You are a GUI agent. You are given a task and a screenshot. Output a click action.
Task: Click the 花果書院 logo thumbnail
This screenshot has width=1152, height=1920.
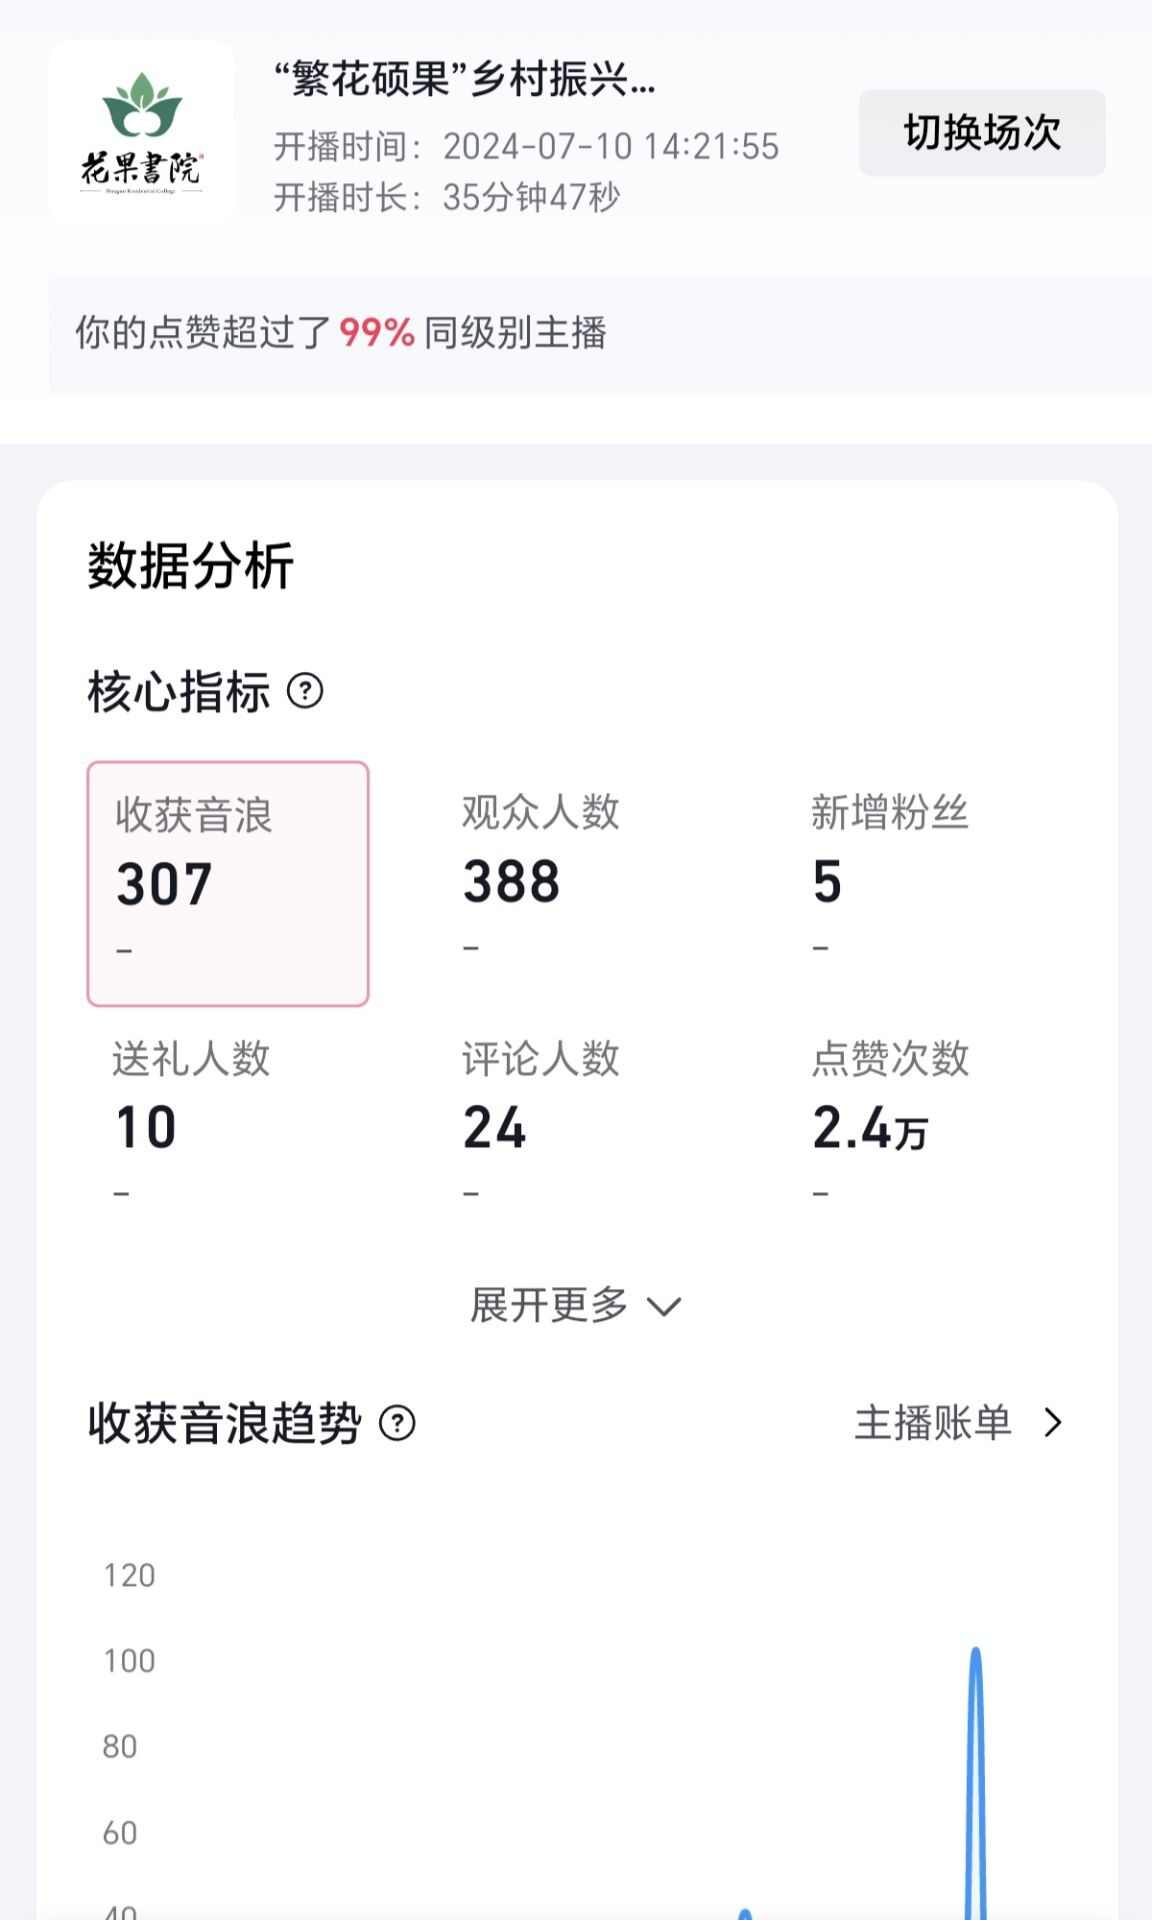(141, 130)
